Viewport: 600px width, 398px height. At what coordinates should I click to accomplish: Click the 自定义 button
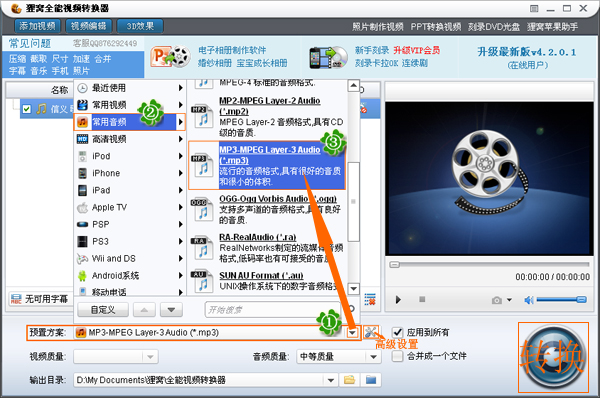(x=103, y=310)
